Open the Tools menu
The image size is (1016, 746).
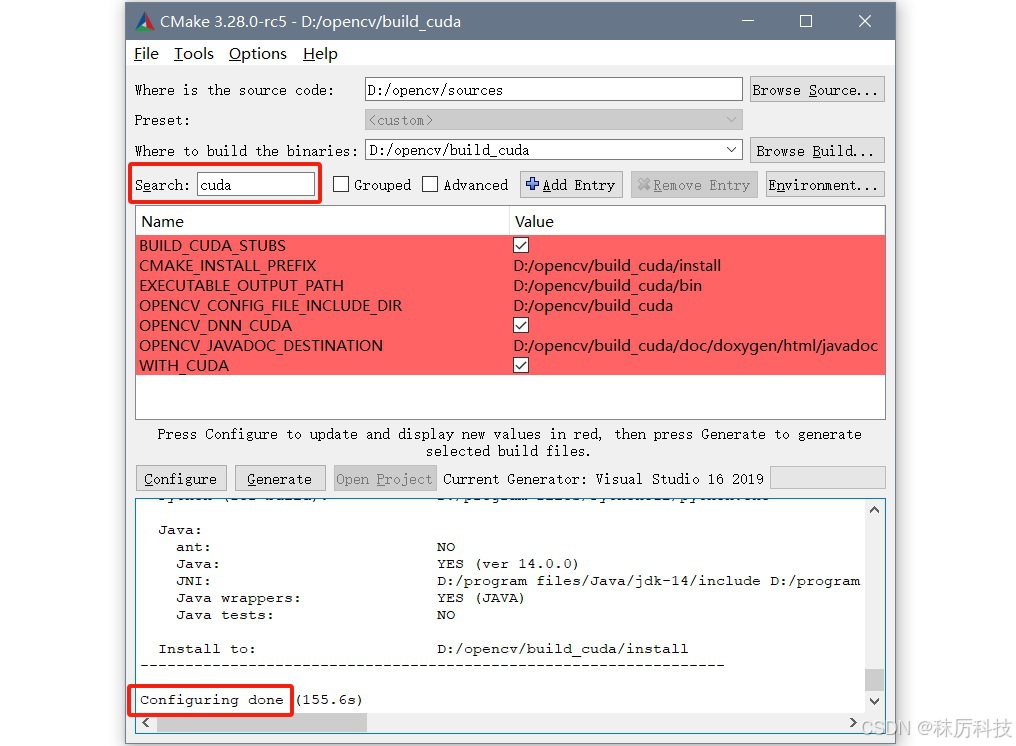[x=194, y=54]
